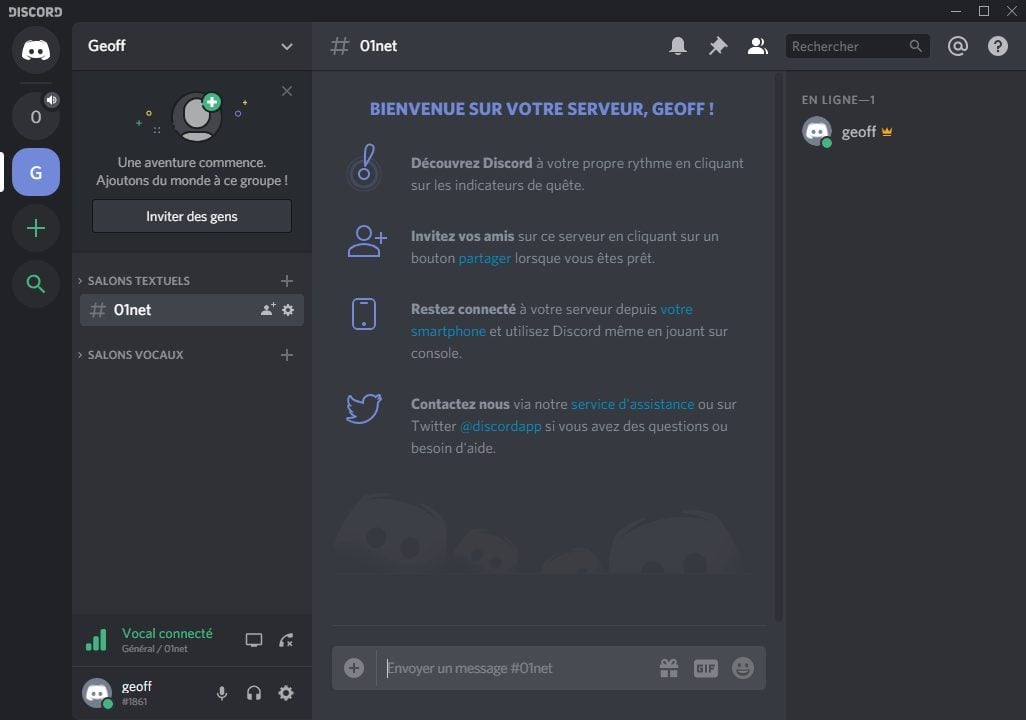
Task: Maximize the Discord window
Action: coord(983,11)
